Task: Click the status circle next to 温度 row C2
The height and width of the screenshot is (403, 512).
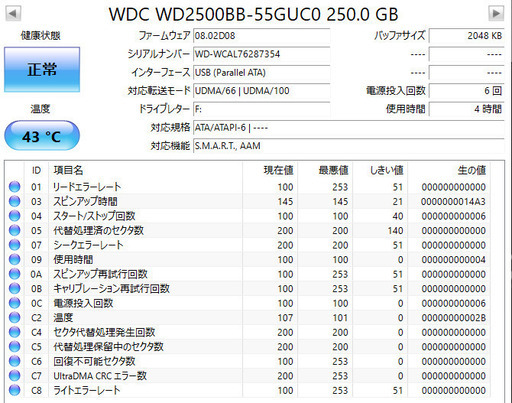Action: click(x=14, y=318)
